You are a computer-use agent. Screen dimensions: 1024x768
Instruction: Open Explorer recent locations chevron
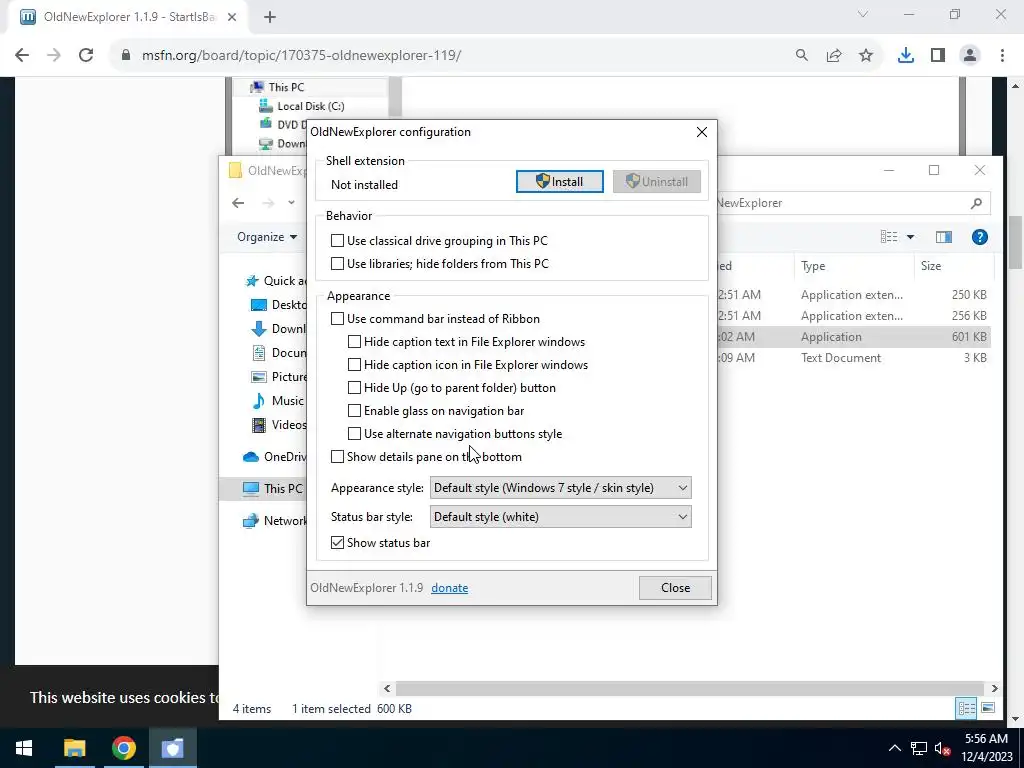tap(291, 202)
